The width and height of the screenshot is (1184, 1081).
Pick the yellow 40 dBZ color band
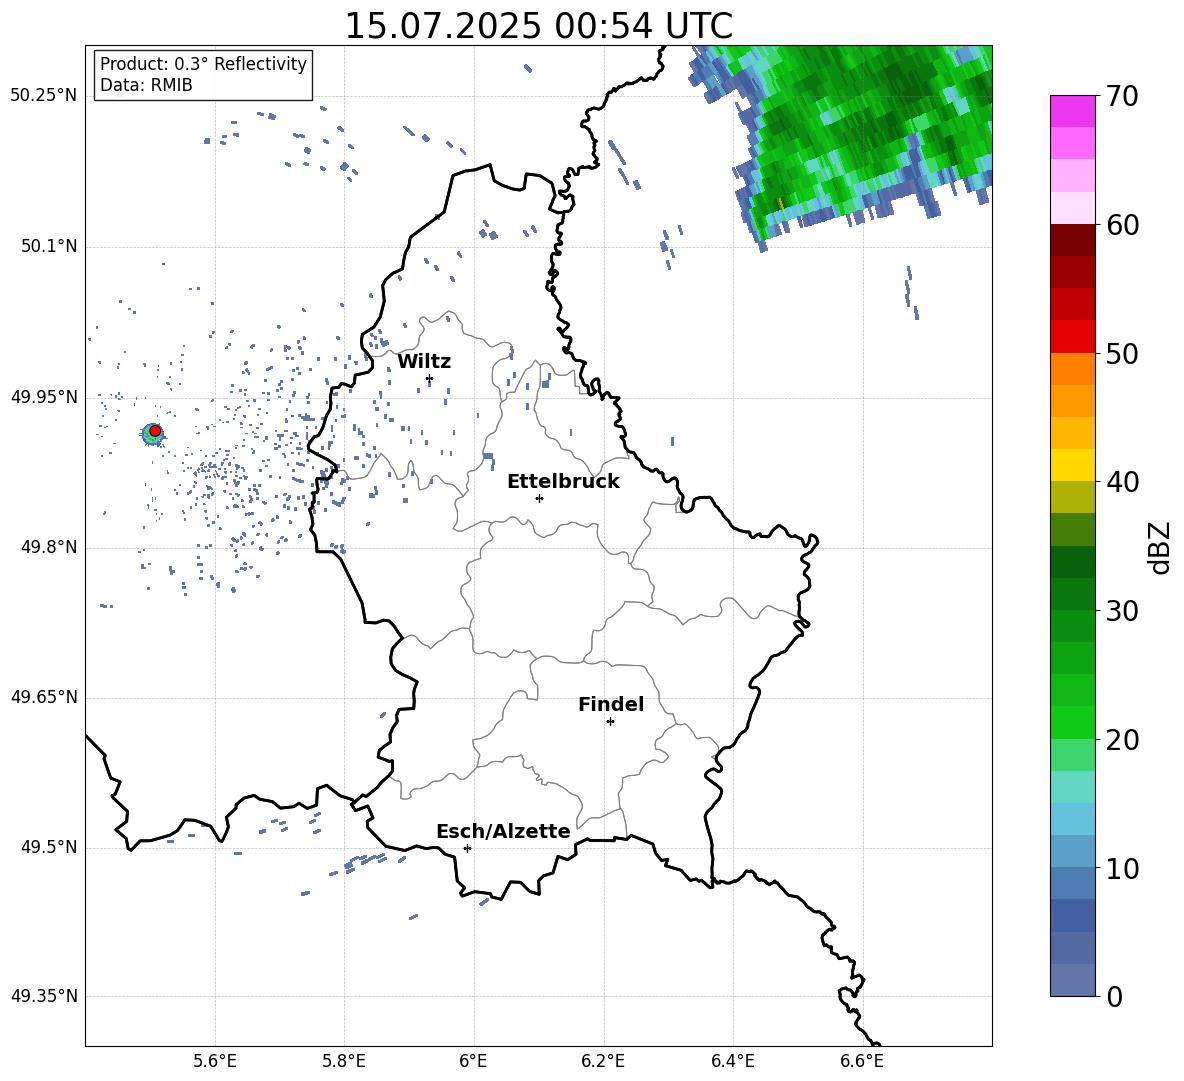click(x=1072, y=465)
